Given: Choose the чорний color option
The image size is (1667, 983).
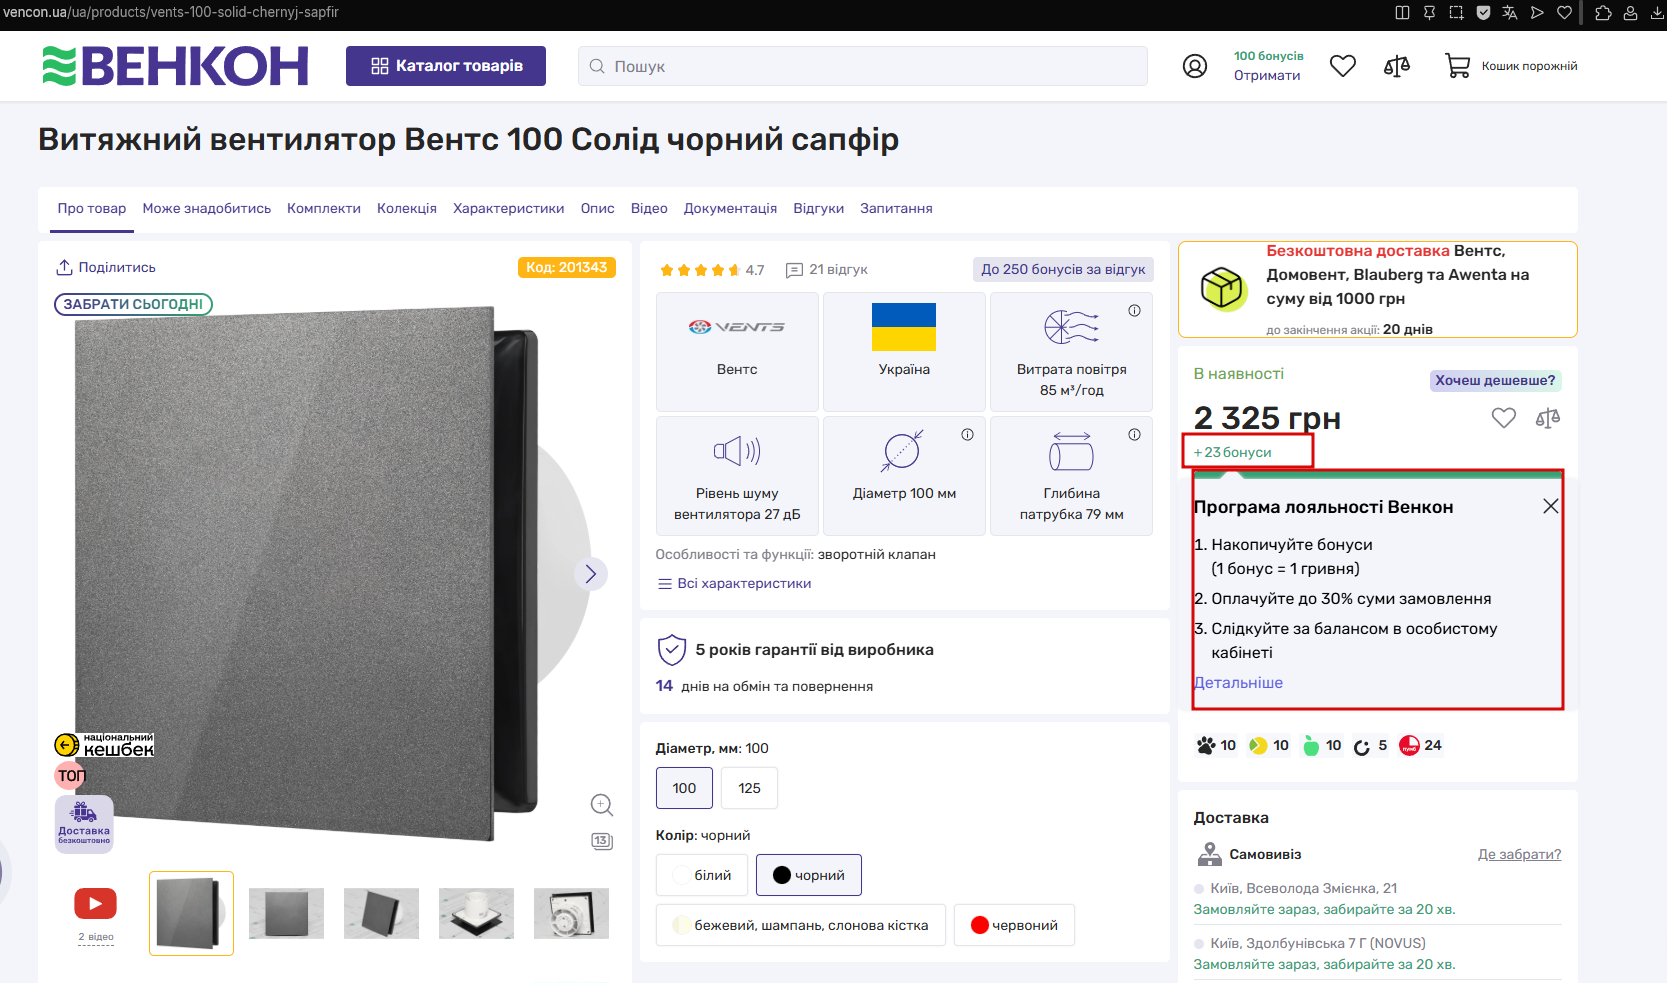Looking at the screenshot, I should point(809,875).
